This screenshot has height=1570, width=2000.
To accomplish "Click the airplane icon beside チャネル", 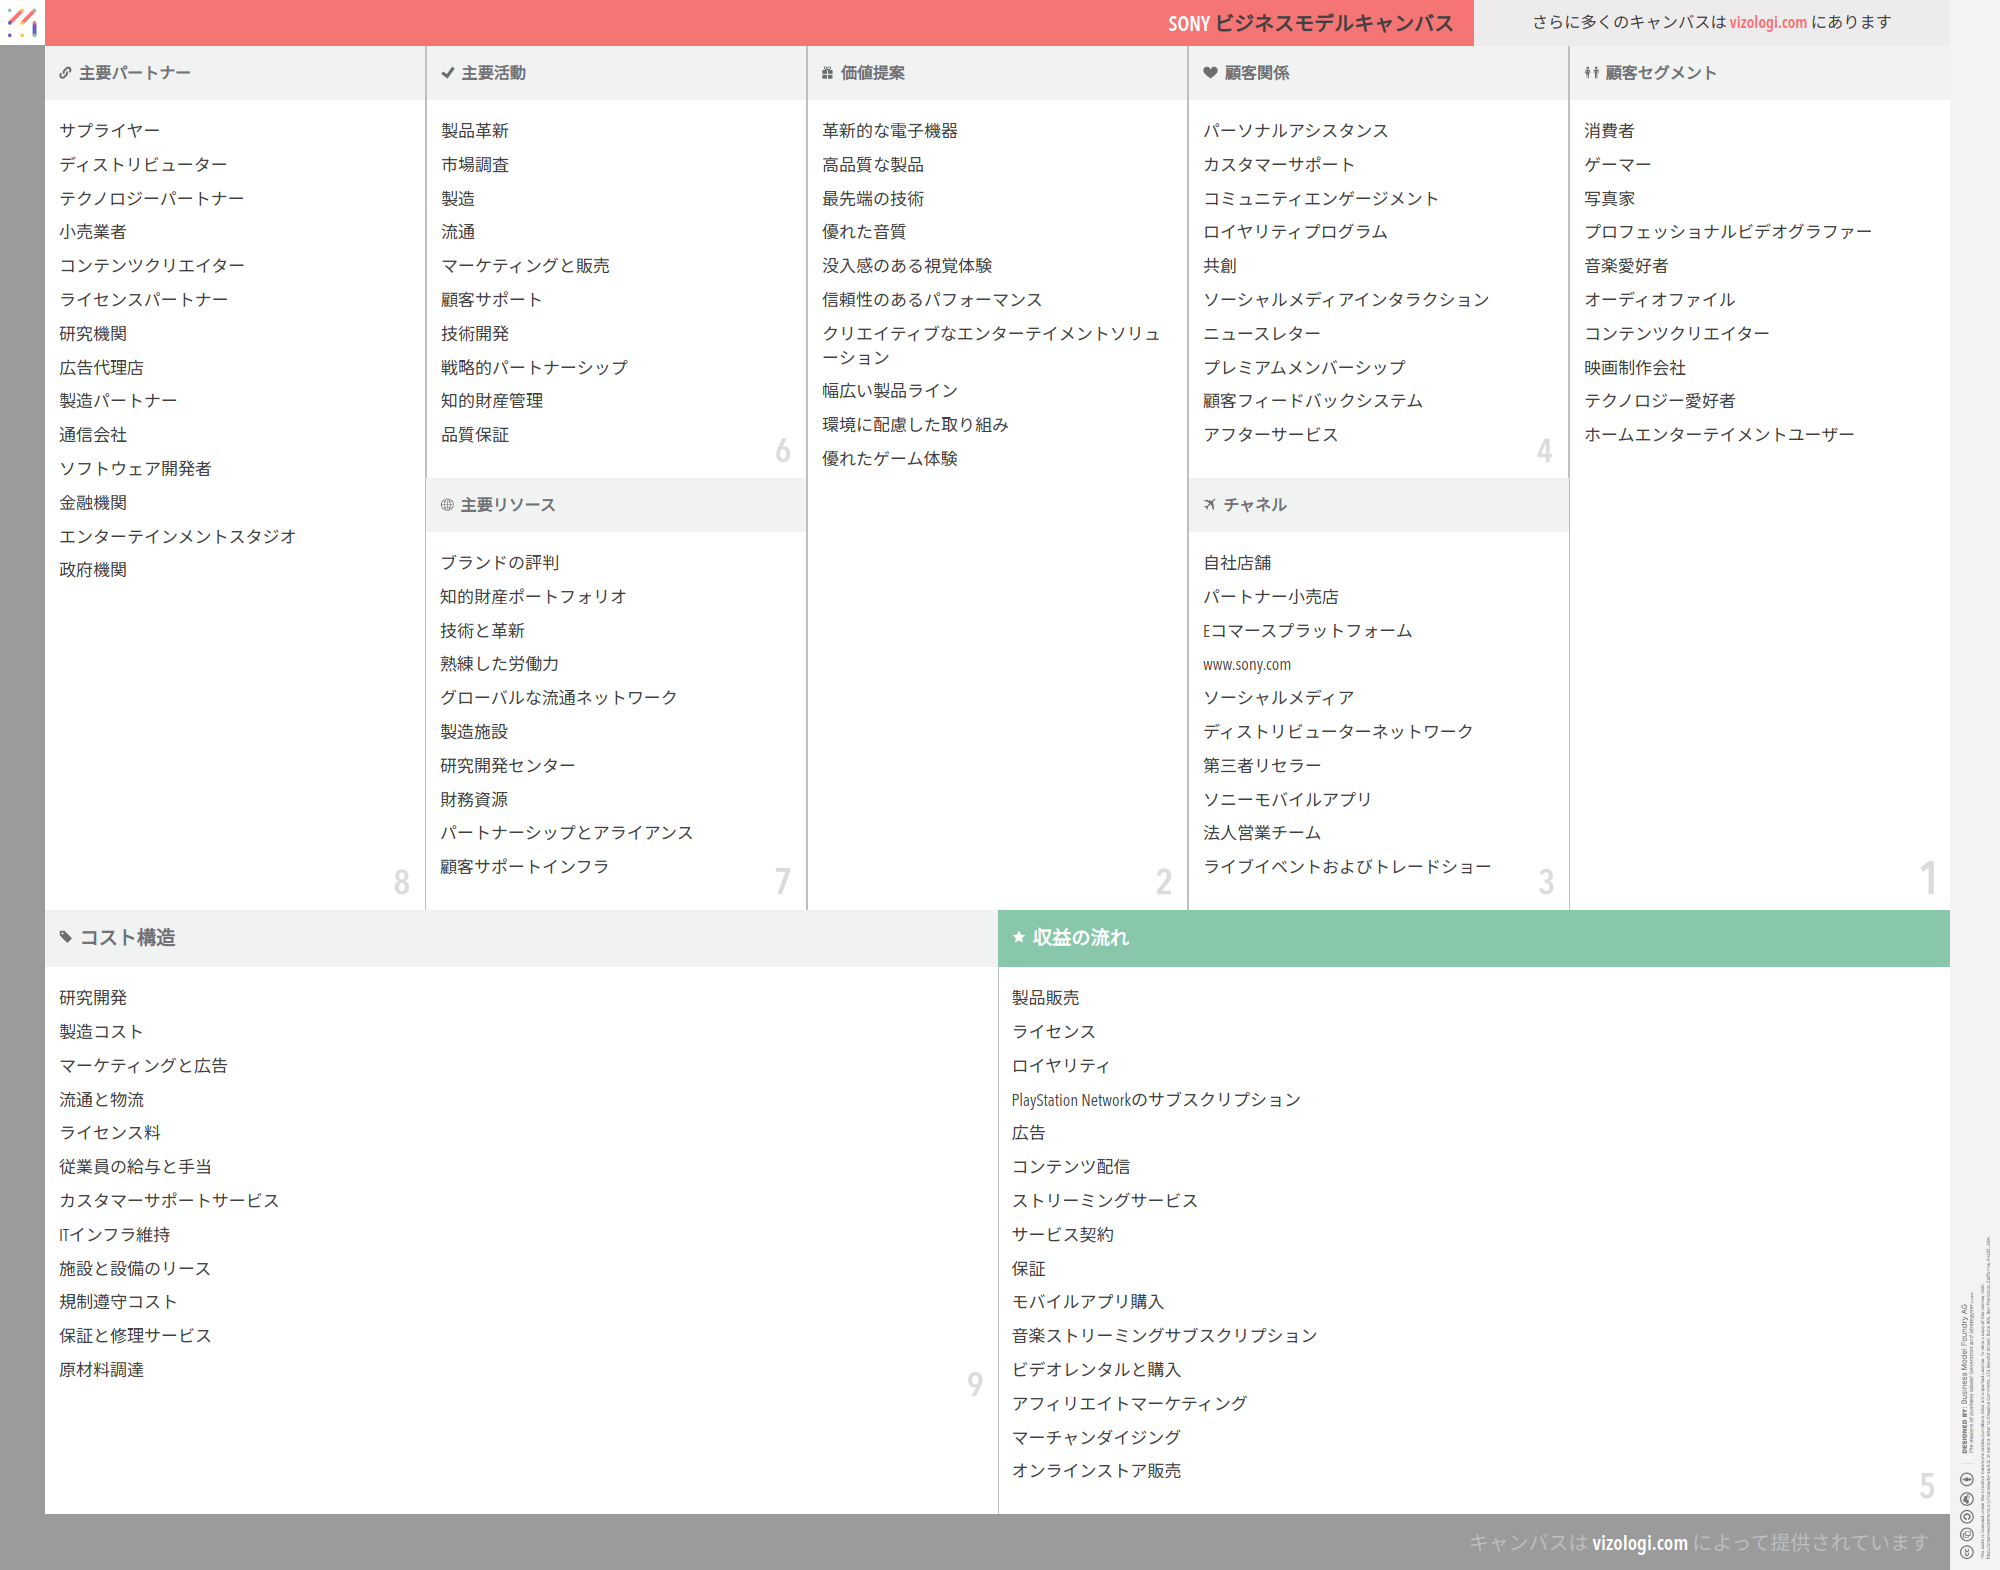I will point(1210,505).
